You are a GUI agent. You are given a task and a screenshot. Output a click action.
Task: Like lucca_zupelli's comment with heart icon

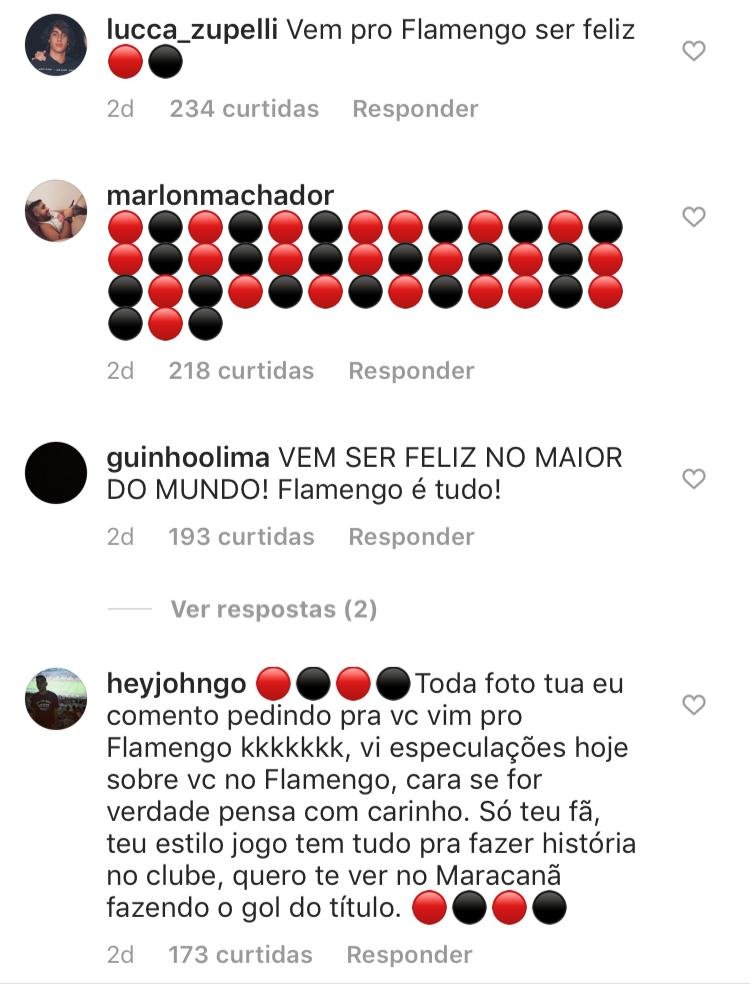tap(693, 51)
